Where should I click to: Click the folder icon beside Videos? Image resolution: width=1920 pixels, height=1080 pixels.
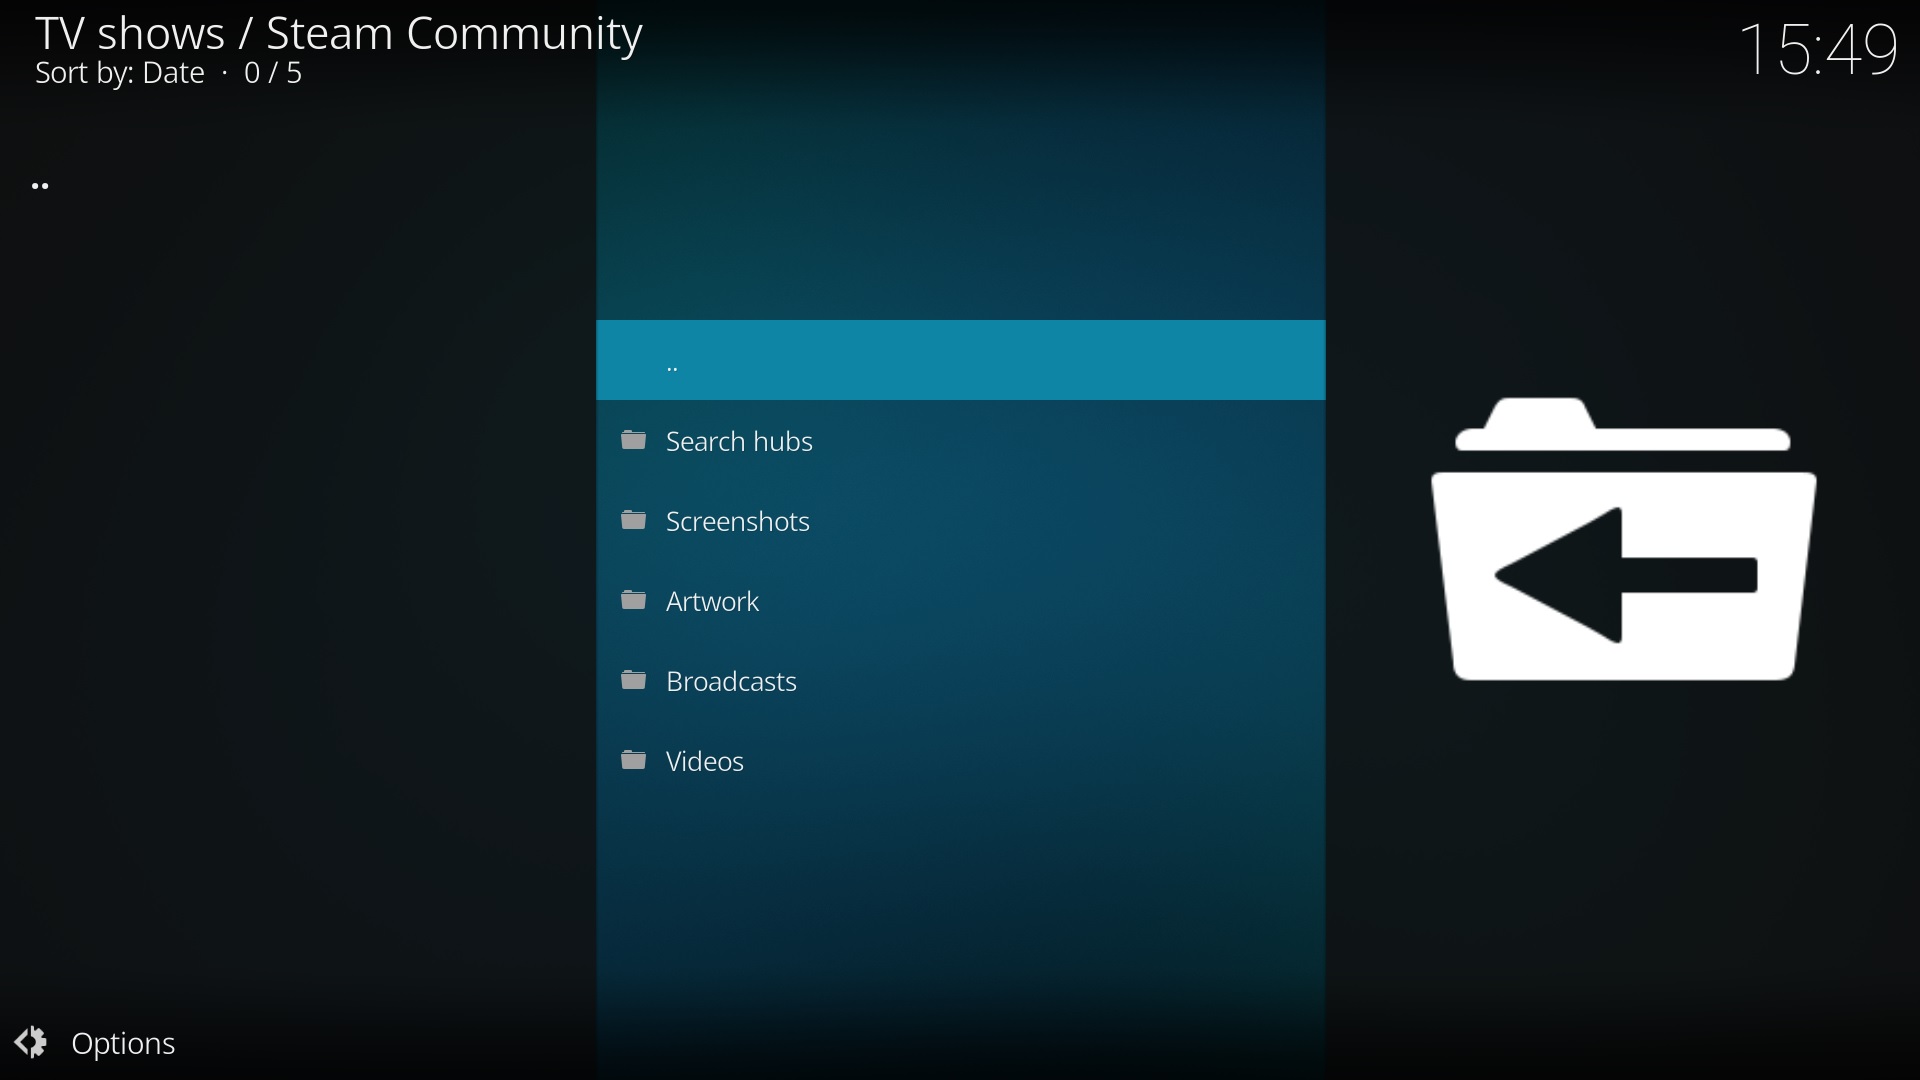[634, 761]
